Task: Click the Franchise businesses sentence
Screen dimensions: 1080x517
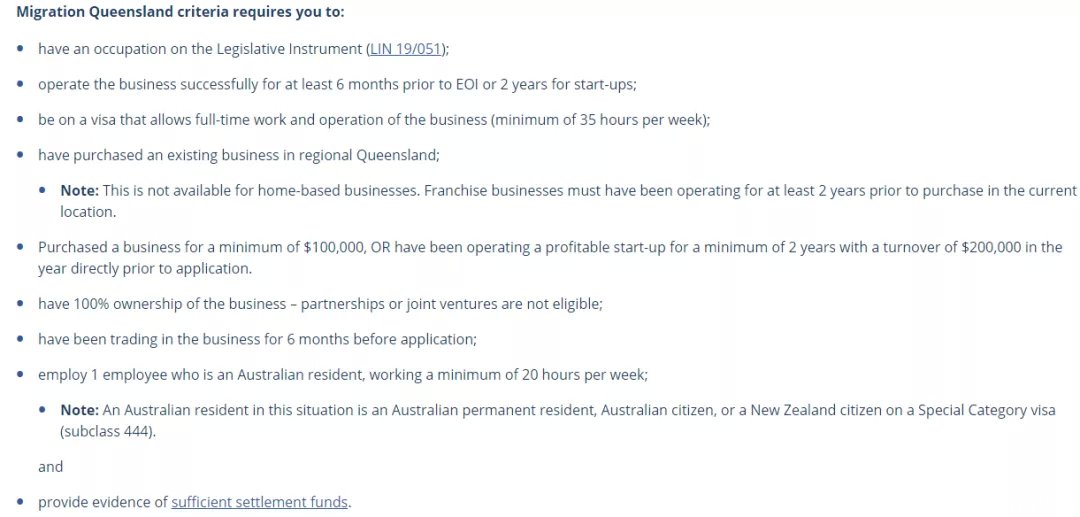Action: coord(750,191)
